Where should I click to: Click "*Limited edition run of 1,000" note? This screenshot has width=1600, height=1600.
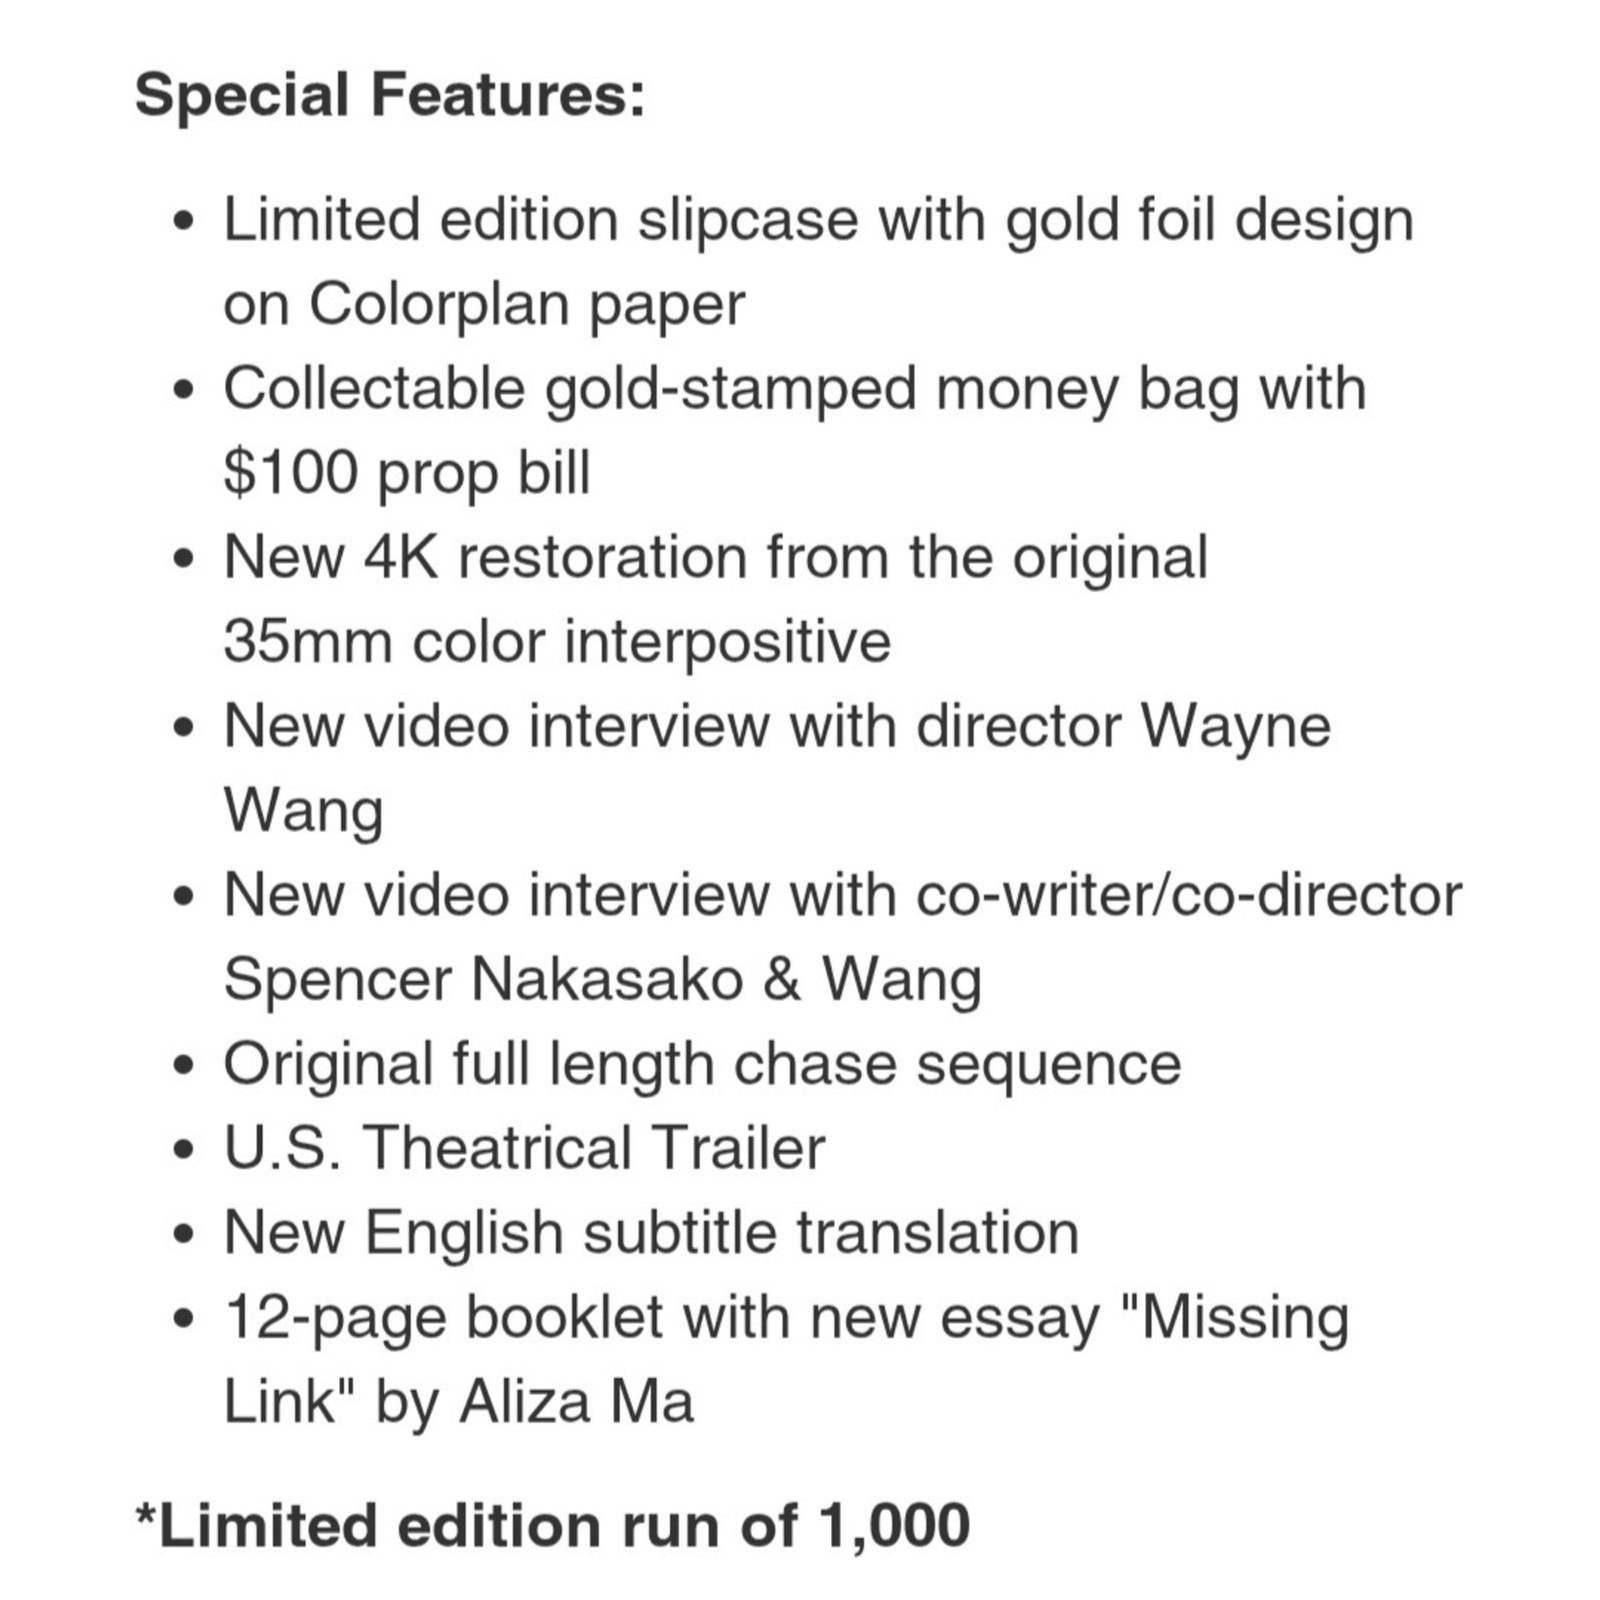[x=553, y=1525]
